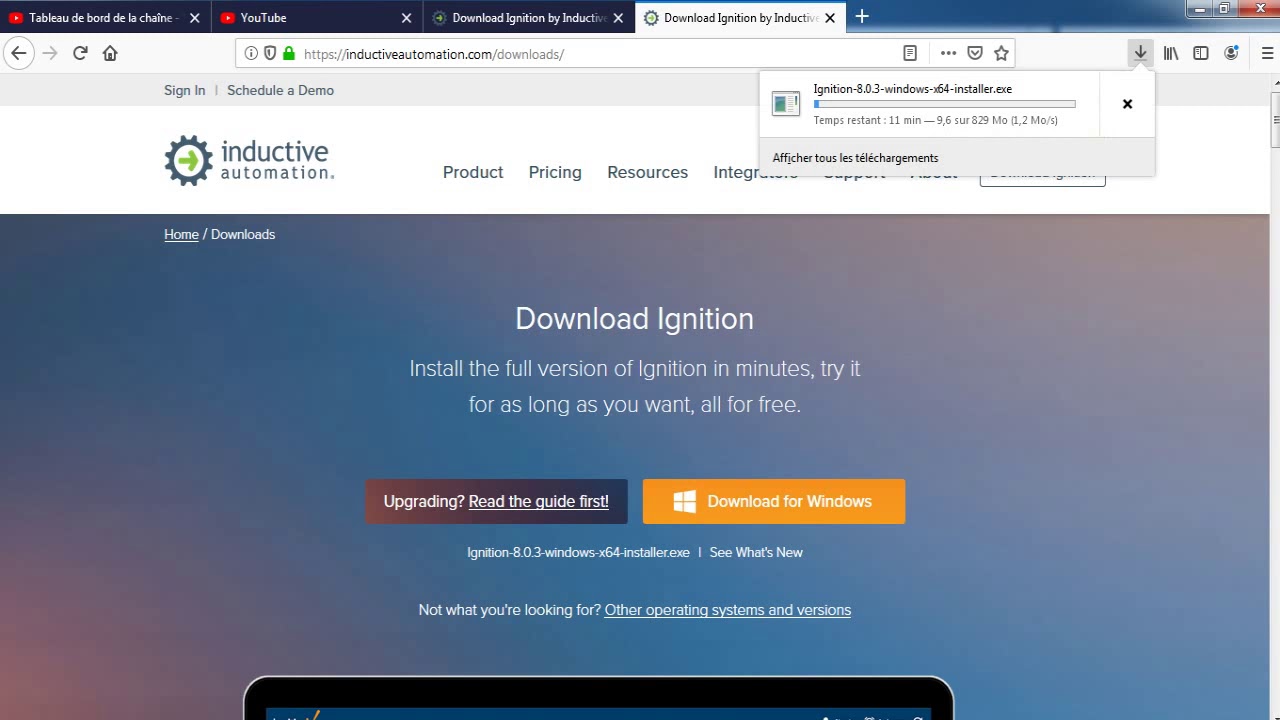The image size is (1280, 720).
Task: Switch to the third Download Ignition tab
Action: click(x=529, y=17)
